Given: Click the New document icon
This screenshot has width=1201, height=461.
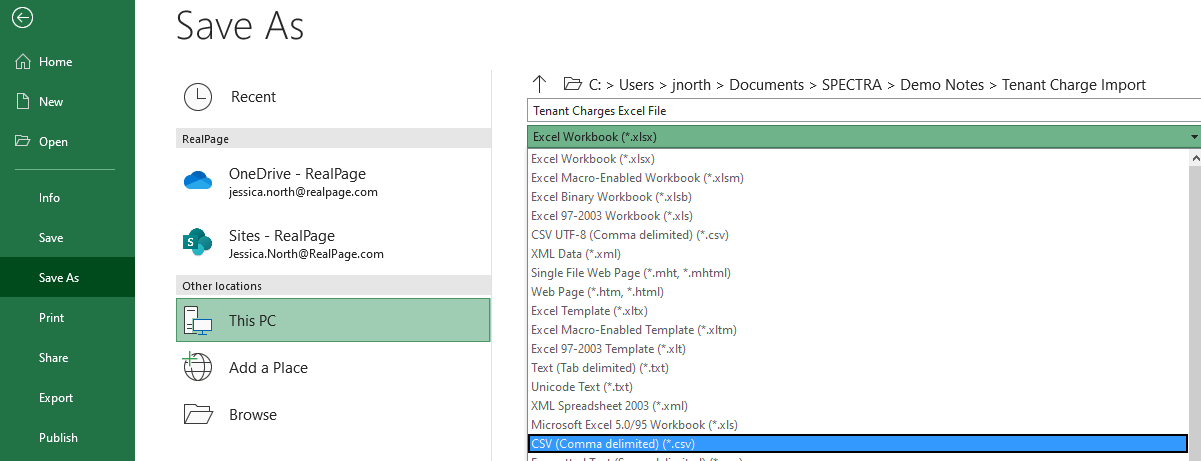Looking at the screenshot, I should [23, 102].
